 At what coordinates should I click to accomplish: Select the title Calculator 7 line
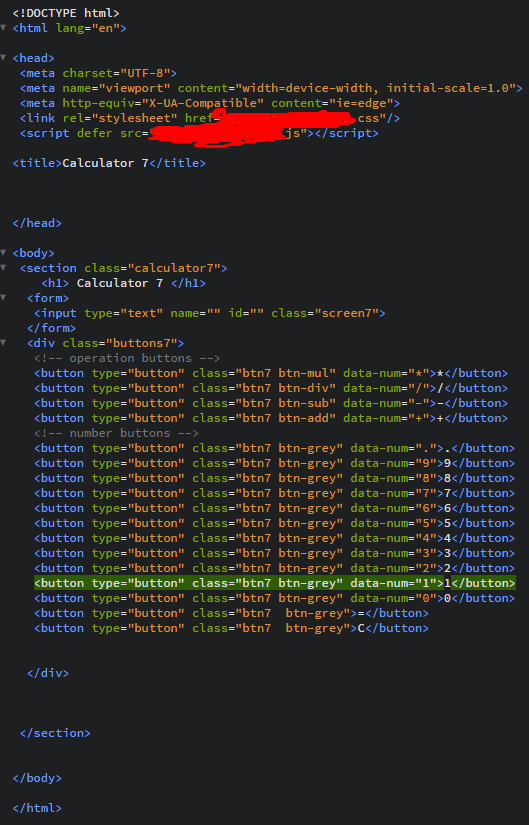109,163
